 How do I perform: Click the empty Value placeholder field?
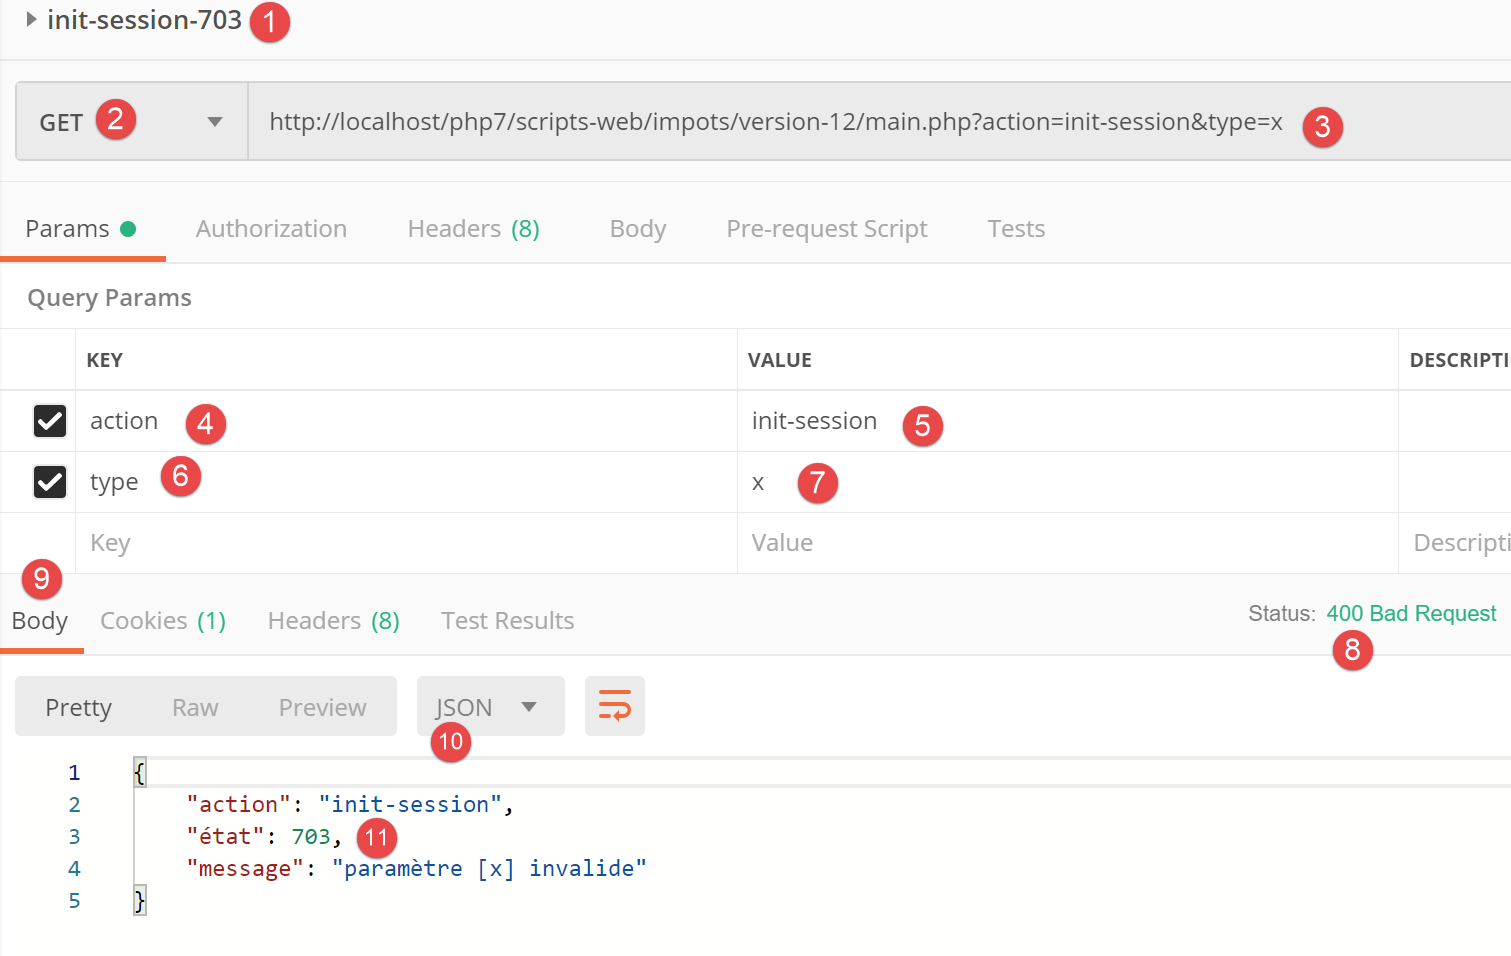click(x=1060, y=543)
